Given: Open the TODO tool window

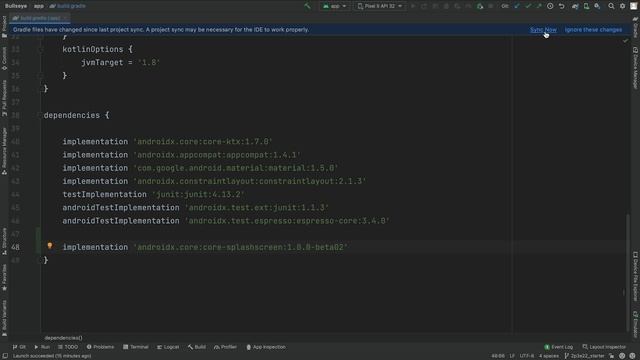Looking at the screenshot, I should pos(68,347).
